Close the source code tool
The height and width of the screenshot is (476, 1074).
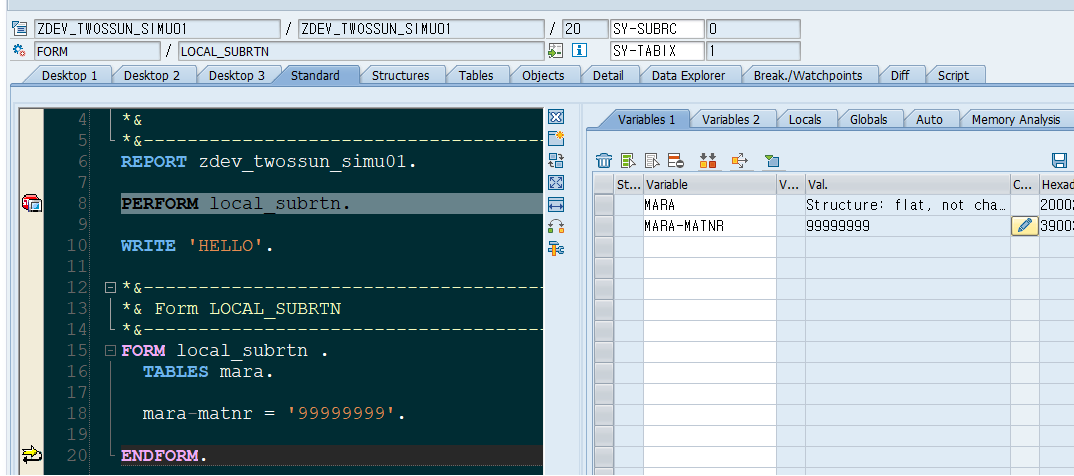point(556,117)
